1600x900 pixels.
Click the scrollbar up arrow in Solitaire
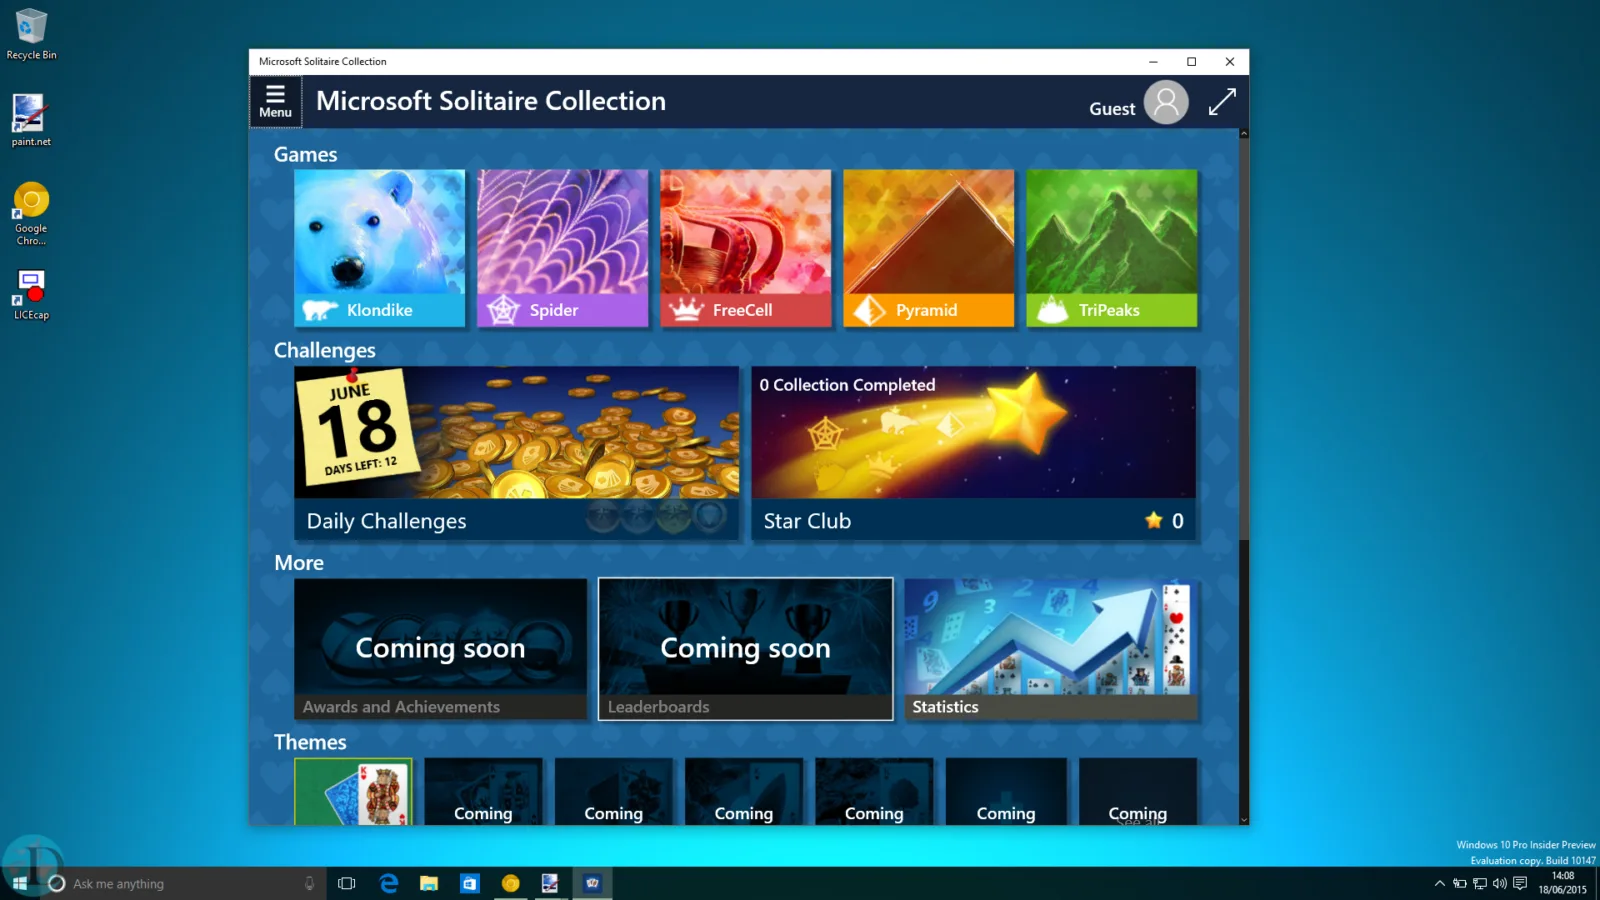[x=1244, y=133]
